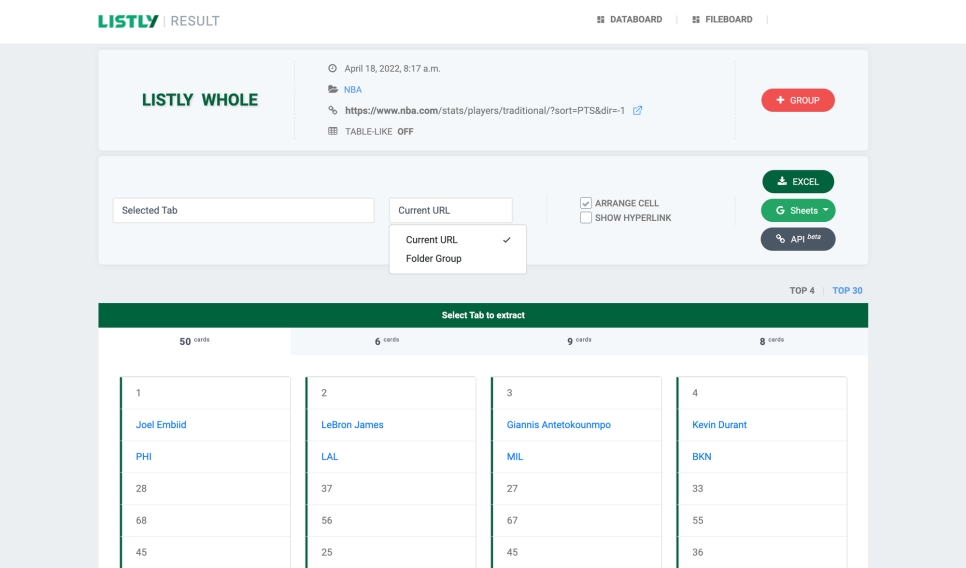Click the LISTLY WHOLE title
Image resolution: width=966 pixels, height=568 pixels.
point(200,100)
